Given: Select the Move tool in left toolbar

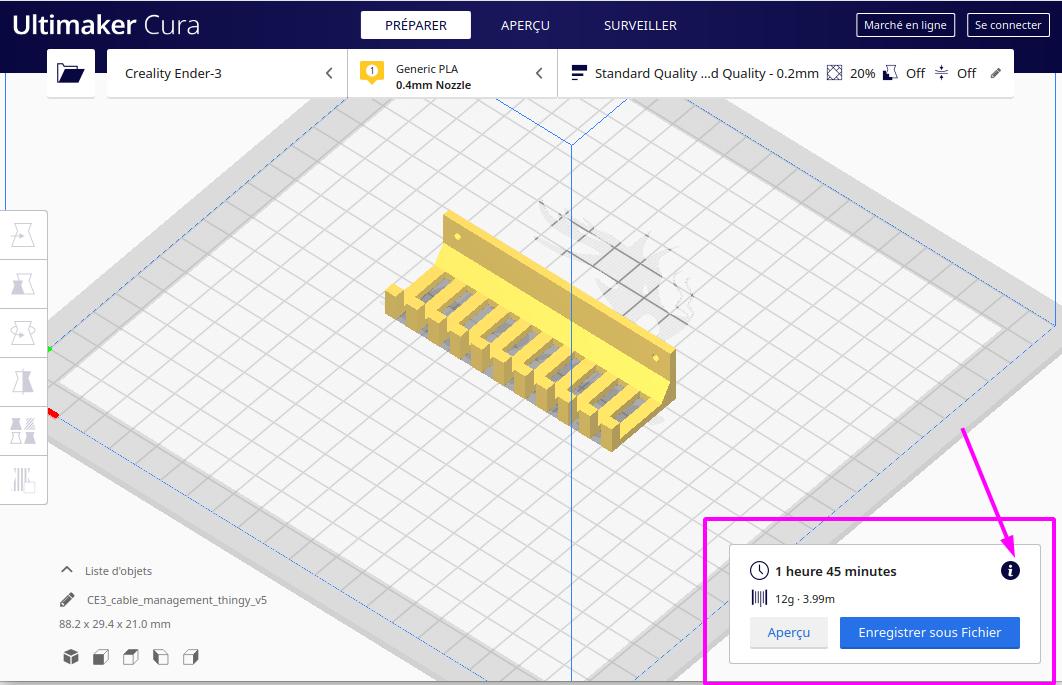Looking at the screenshot, I should [x=23, y=235].
